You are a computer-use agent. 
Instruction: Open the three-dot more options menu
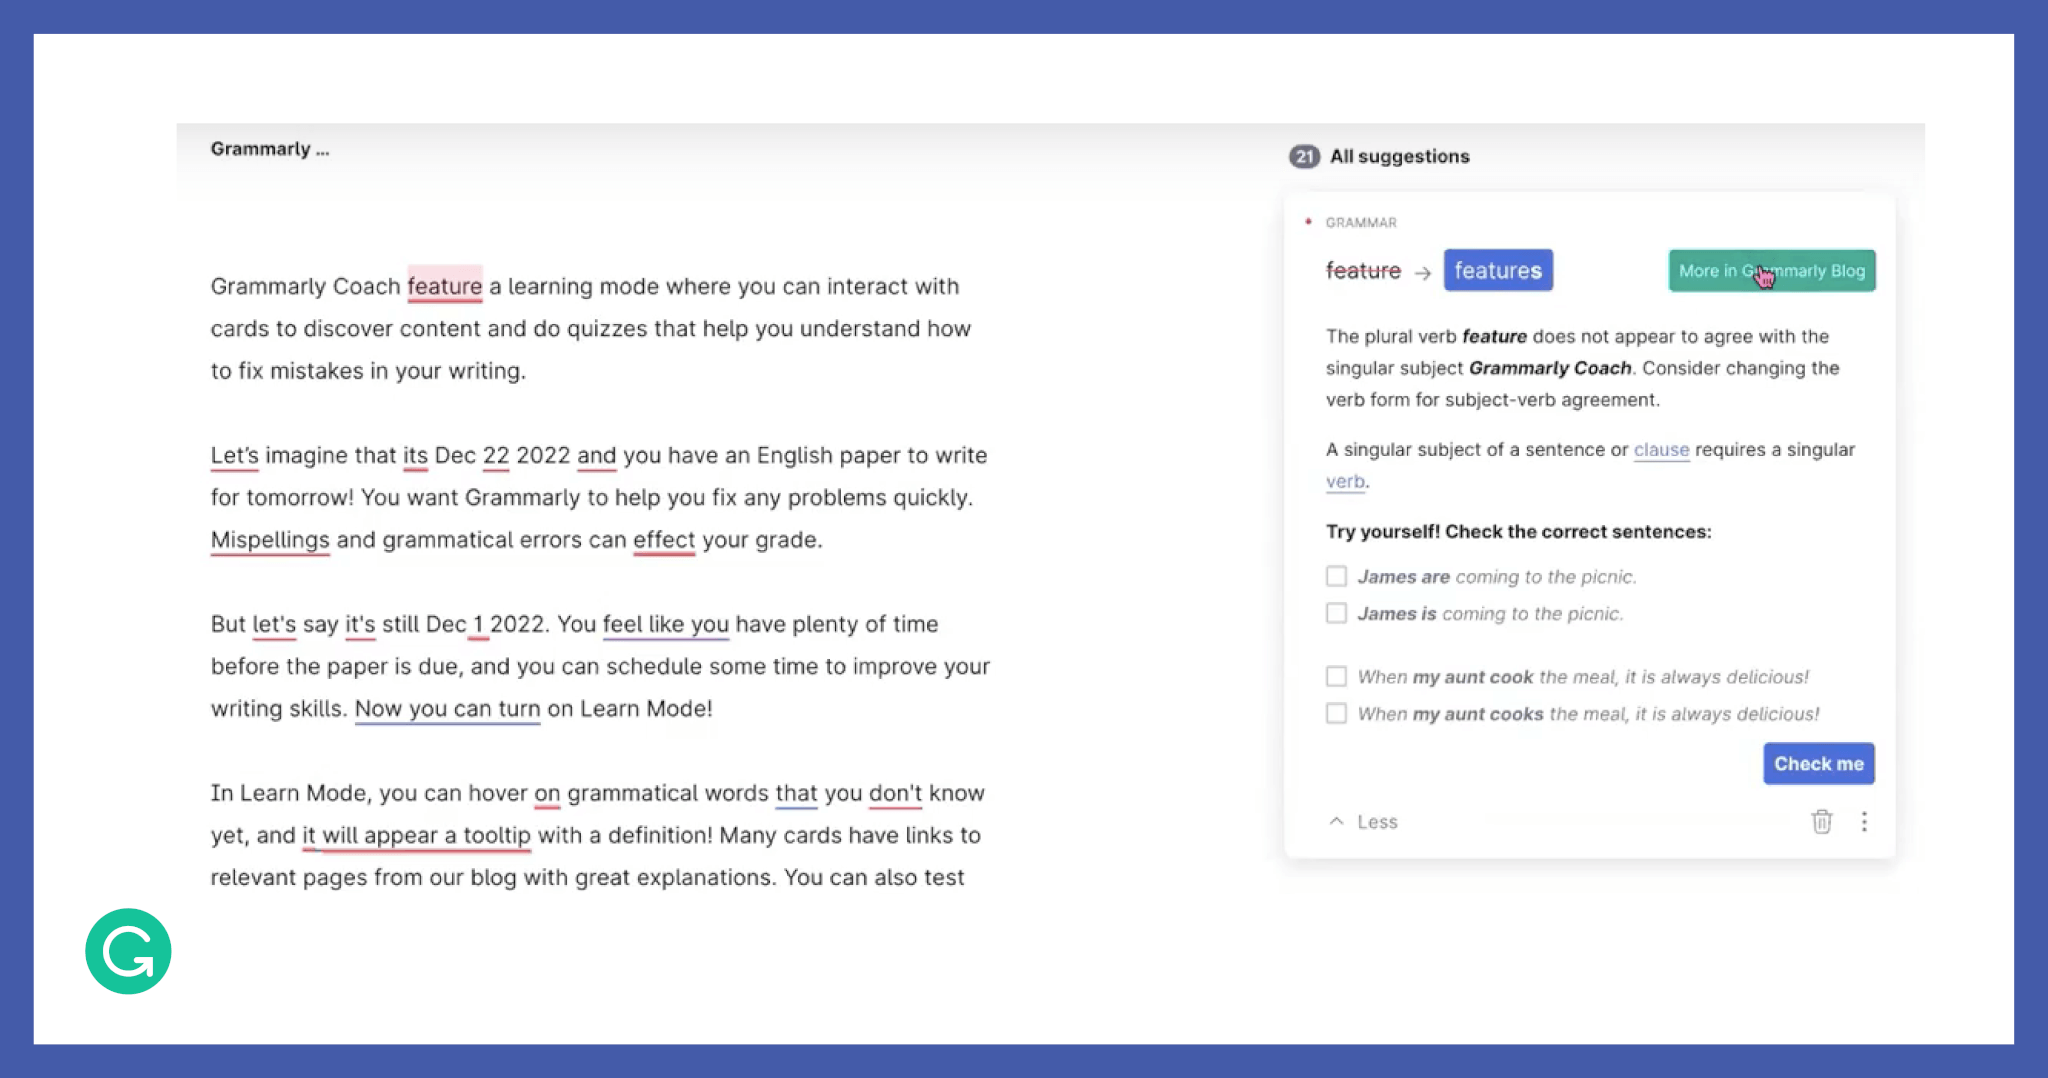[x=1864, y=822]
